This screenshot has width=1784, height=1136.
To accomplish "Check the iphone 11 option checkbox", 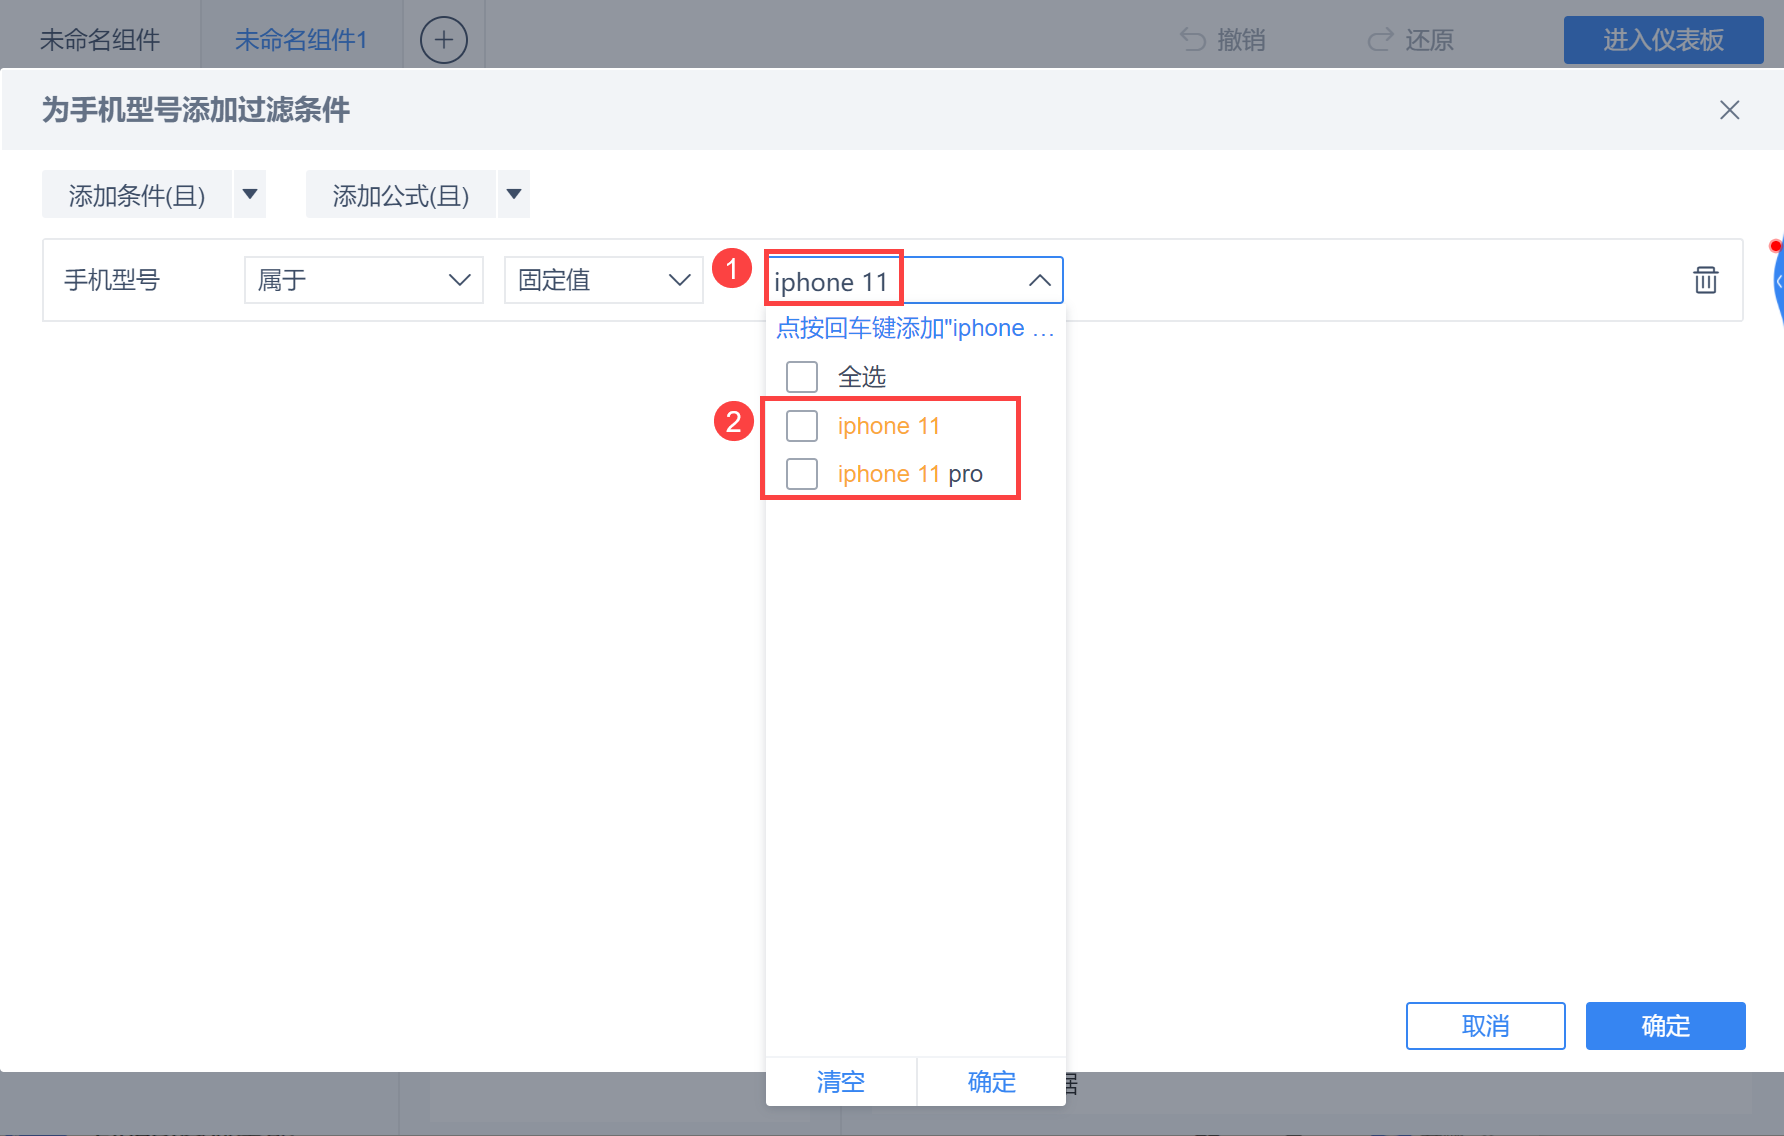I will tap(802, 426).
